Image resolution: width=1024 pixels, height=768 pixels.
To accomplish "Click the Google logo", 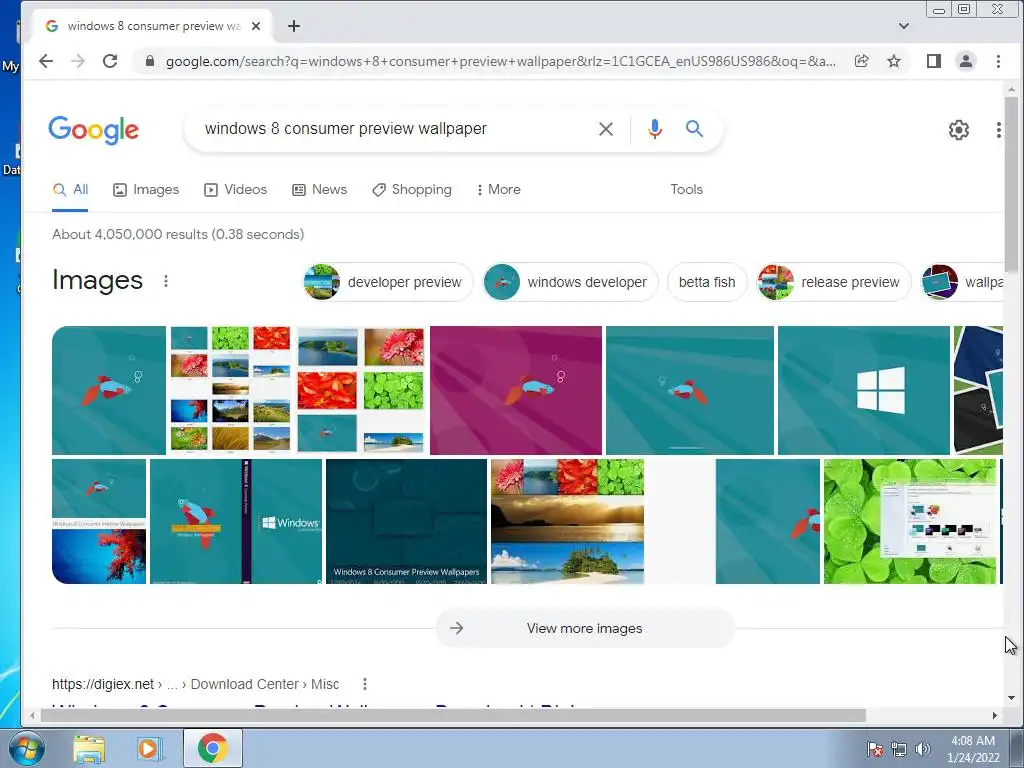I will click(x=93, y=130).
